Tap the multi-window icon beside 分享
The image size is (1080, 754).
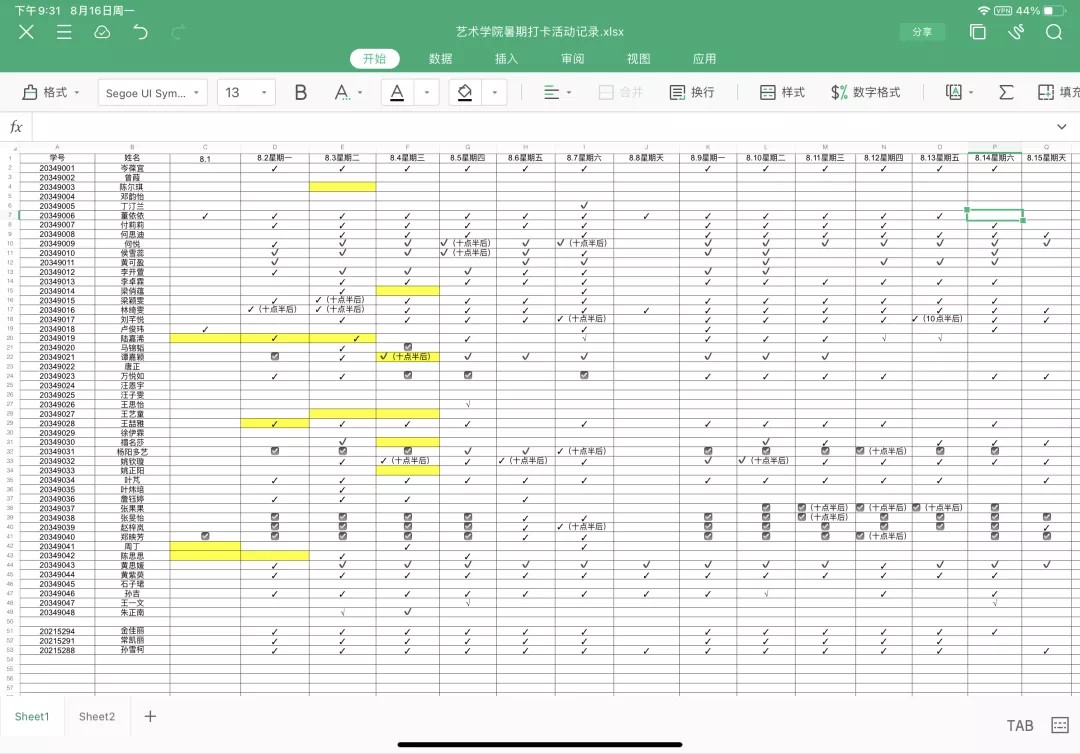coord(977,32)
